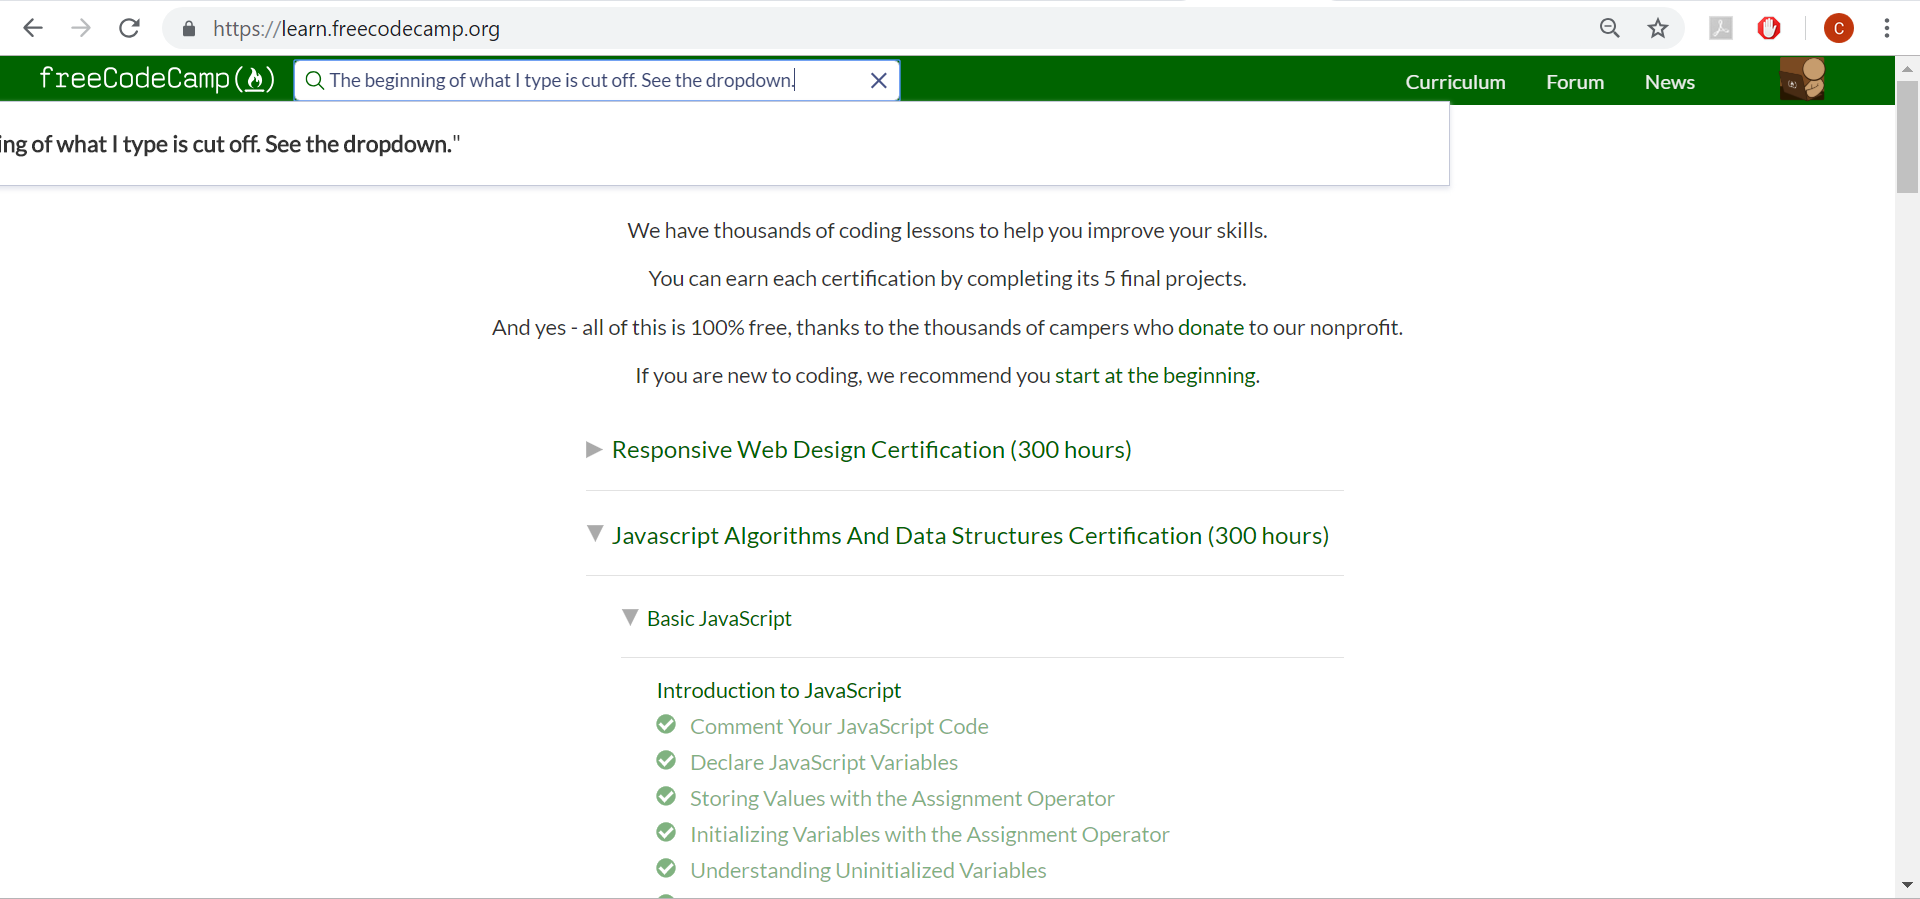Click the browser address bar URL
The image size is (1920, 899).
click(356, 29)
